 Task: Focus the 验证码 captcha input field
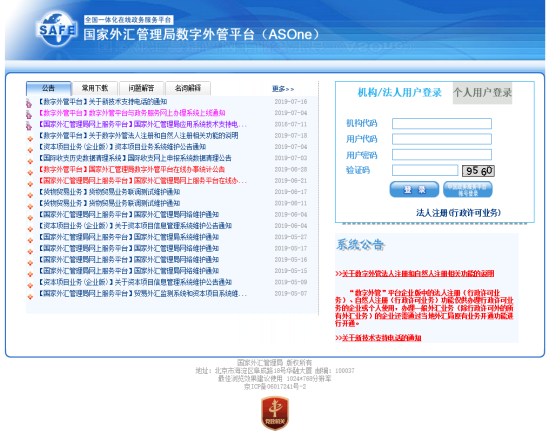425,171
